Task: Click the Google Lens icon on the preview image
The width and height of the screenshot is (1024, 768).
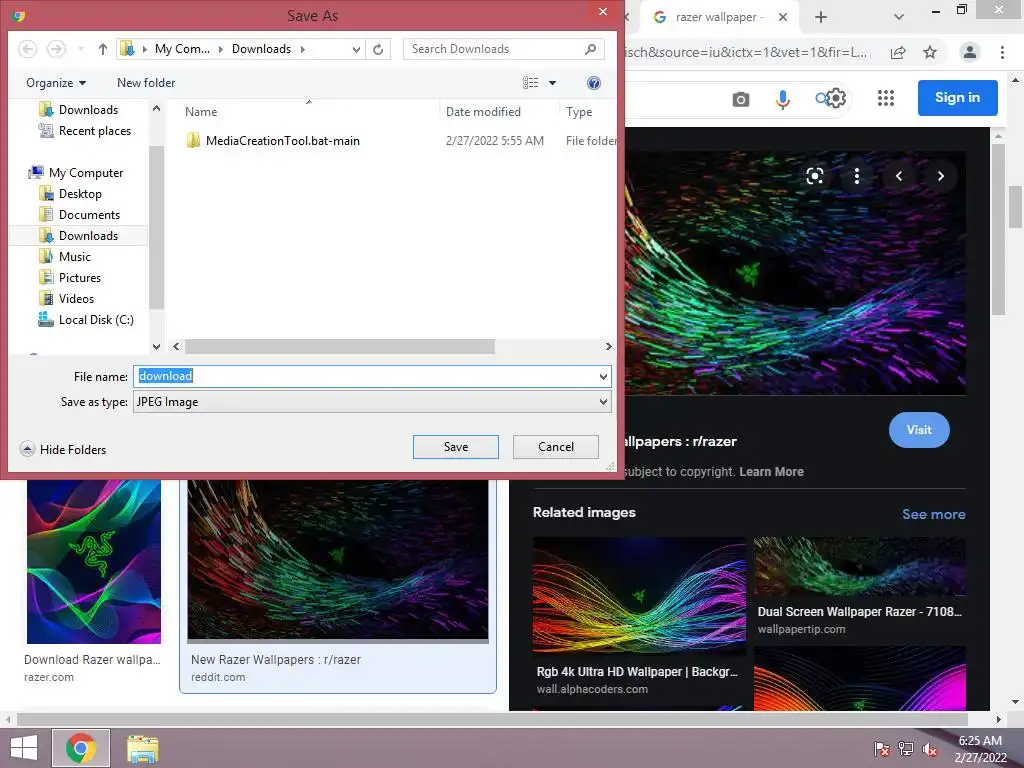Action: pyautogui.click(x=814, y=176)
